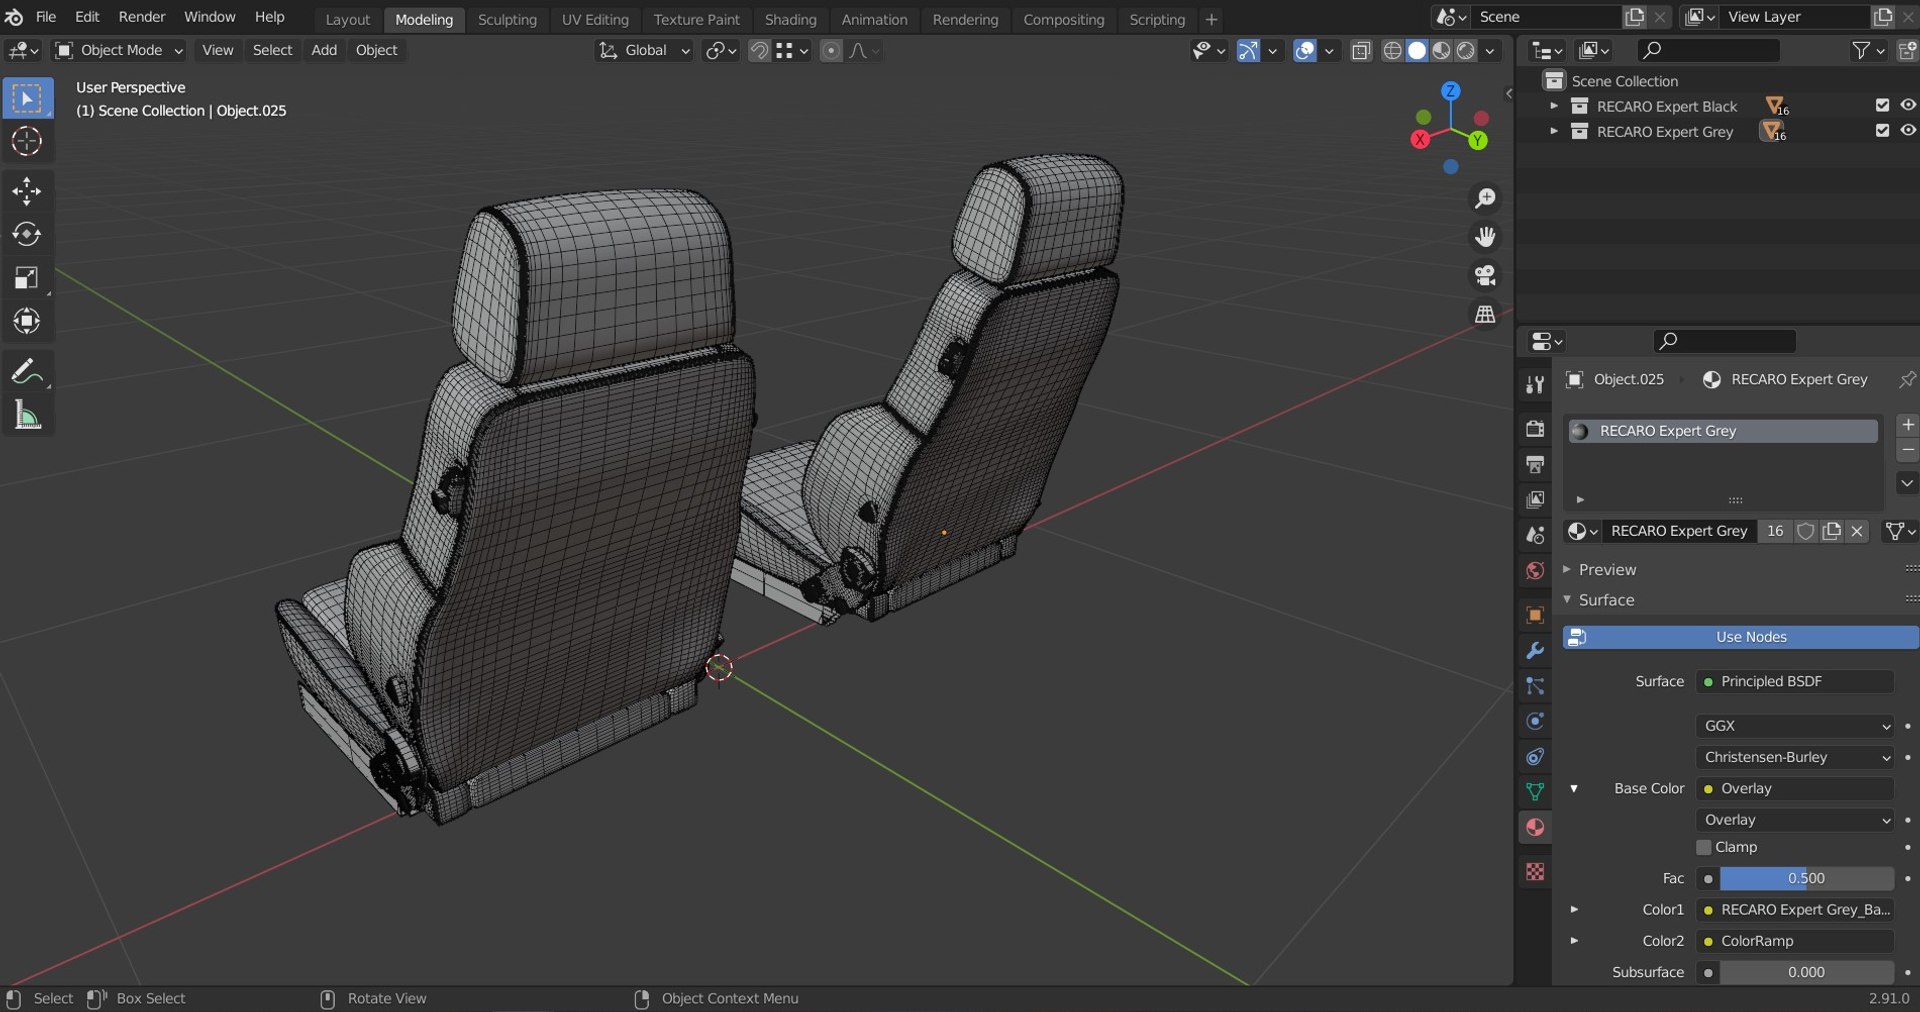
Task: Expand the Color1 input row
Action: click(1574, 909)
